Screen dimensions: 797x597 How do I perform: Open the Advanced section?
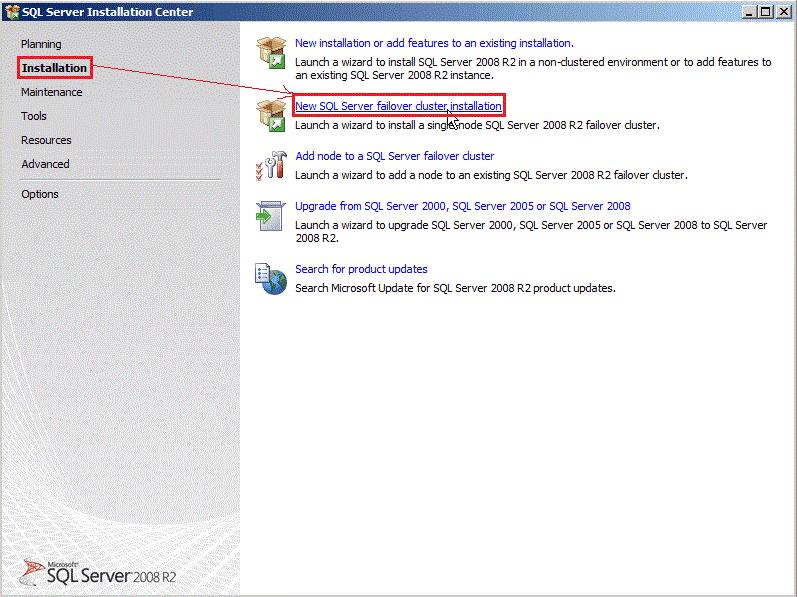tap(45, 164)
